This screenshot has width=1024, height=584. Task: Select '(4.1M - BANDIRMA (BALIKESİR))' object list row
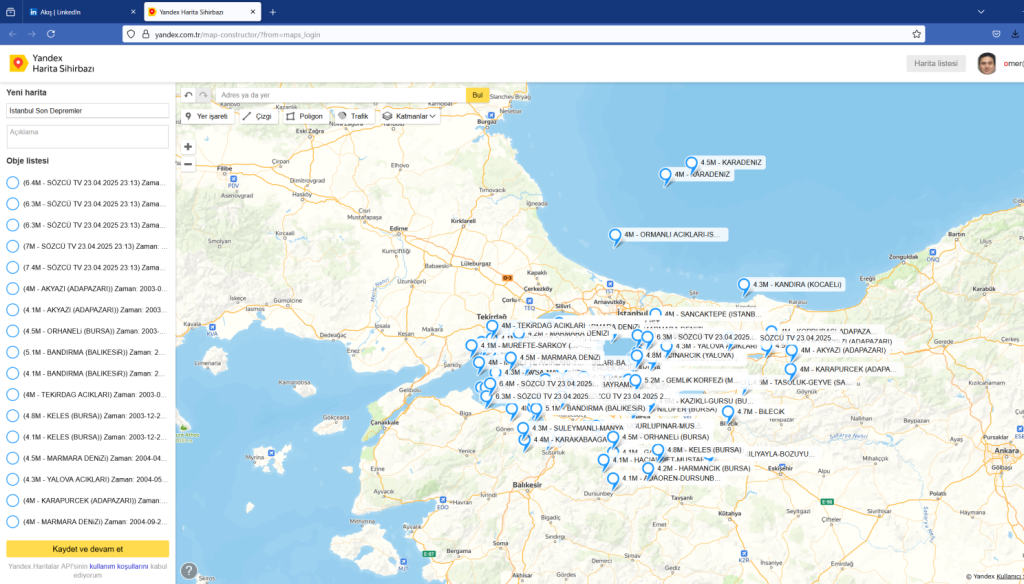[x=88, y=374]
